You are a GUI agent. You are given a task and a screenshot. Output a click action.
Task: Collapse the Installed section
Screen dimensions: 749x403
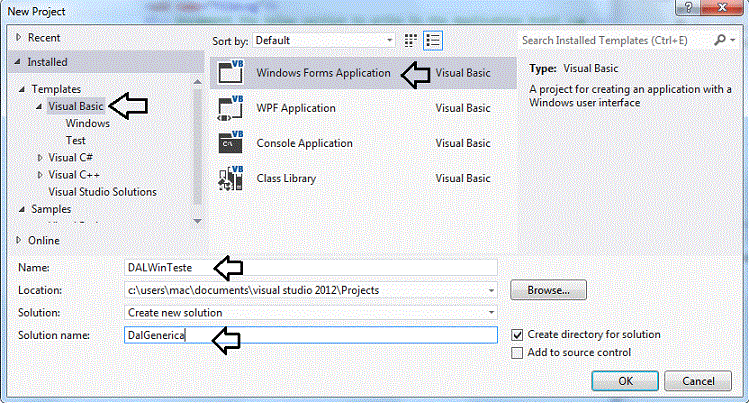pyautogui.click(x=18, y=62)
